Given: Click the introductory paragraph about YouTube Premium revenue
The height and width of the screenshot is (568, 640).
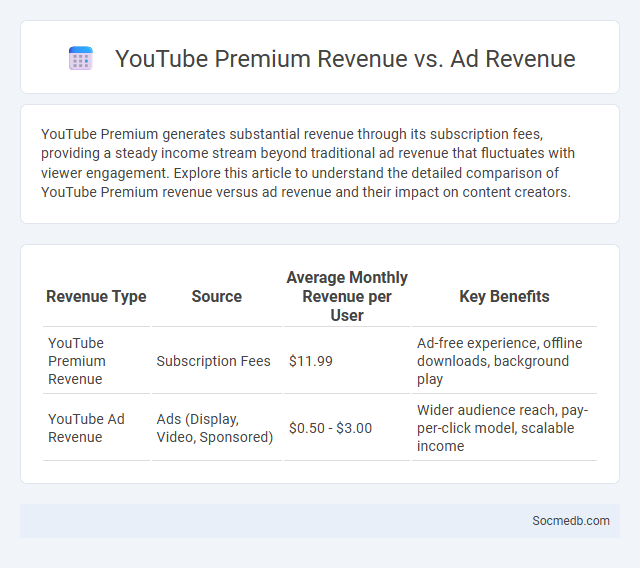Looking at the screenshot, I should point(308,163).
